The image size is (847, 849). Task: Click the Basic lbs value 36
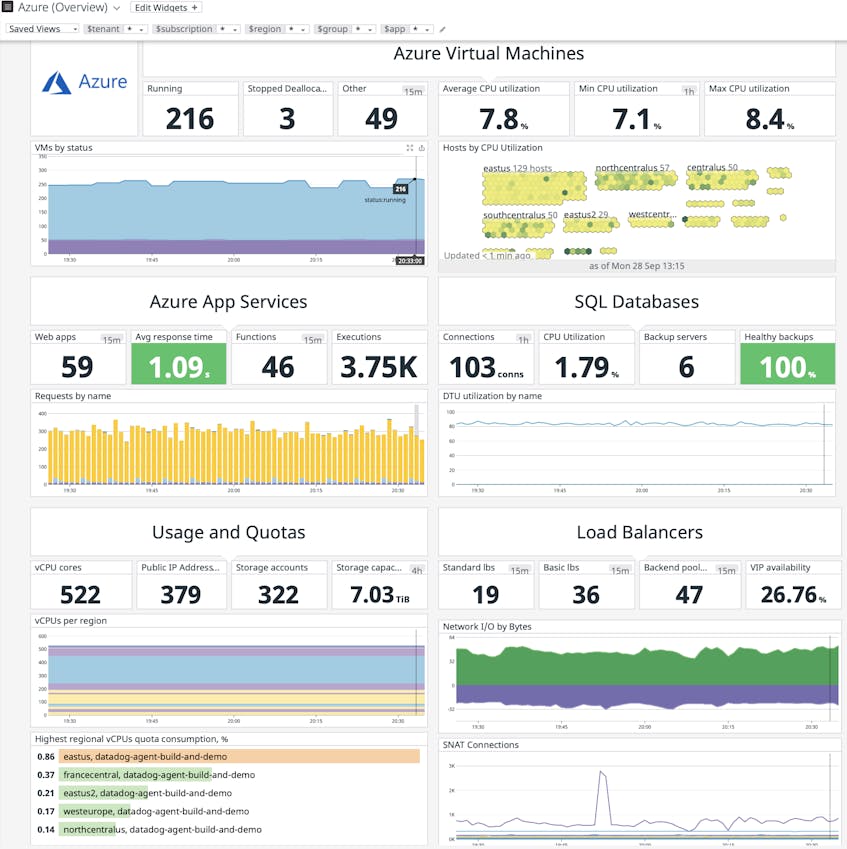[586, 595]
